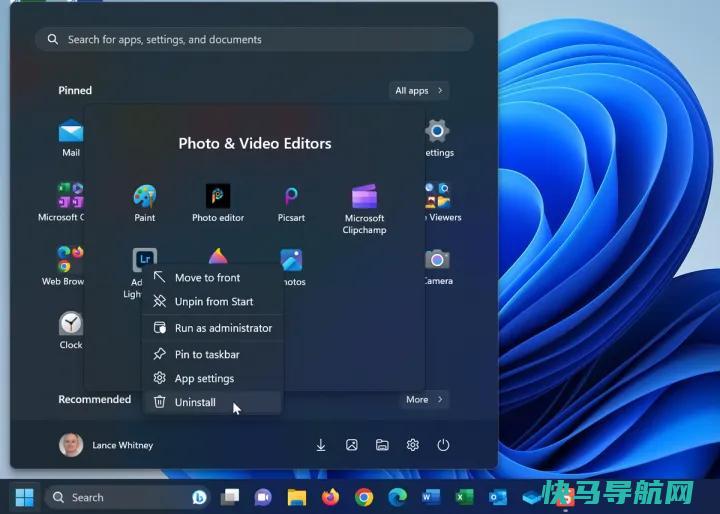720x514 pixels.
Task: Open the Teams Chat taskbar icon
Action: 263,497
